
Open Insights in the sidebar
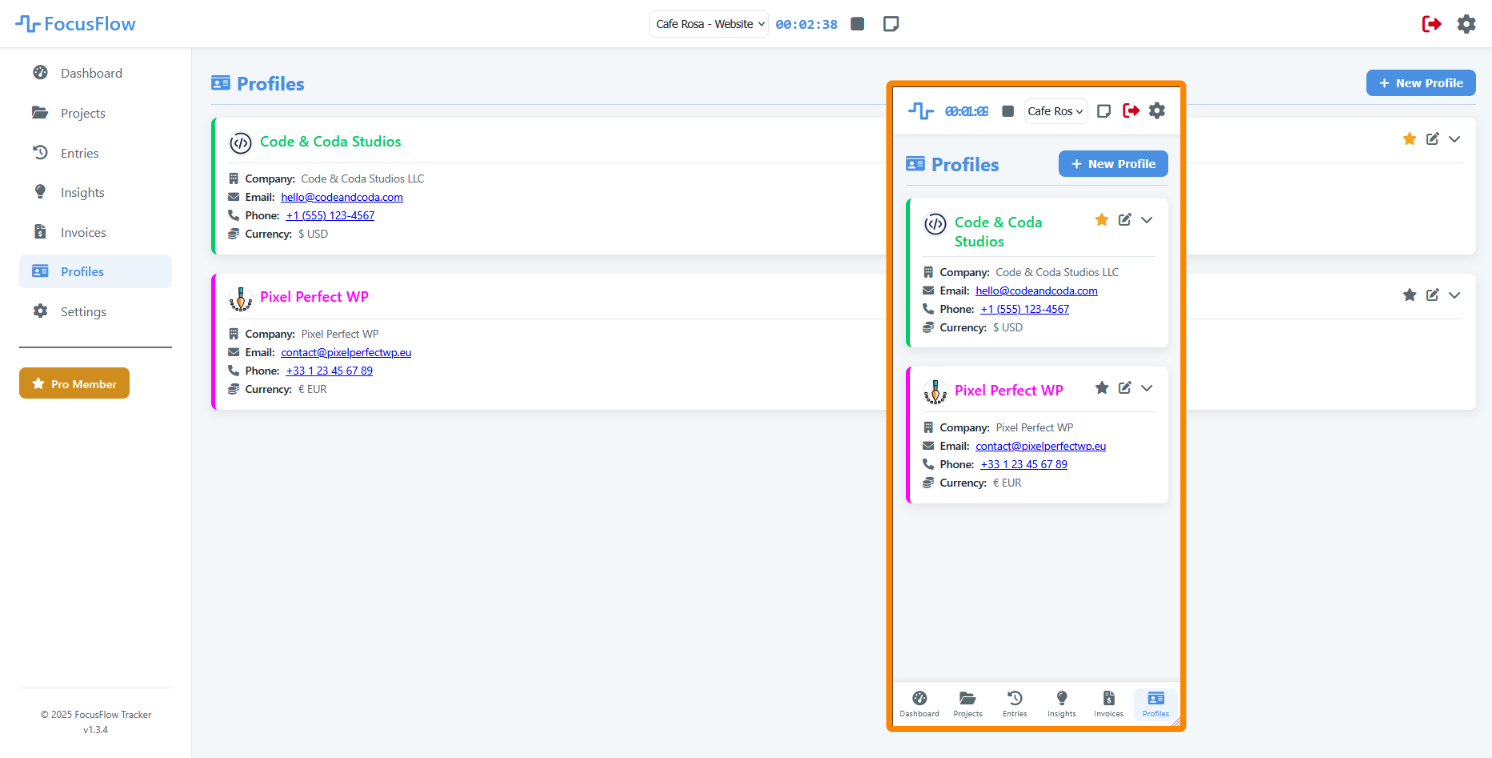tap(95, 192)
